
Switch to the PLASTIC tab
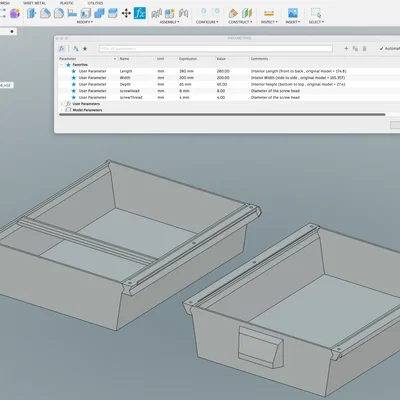(67, 3)
